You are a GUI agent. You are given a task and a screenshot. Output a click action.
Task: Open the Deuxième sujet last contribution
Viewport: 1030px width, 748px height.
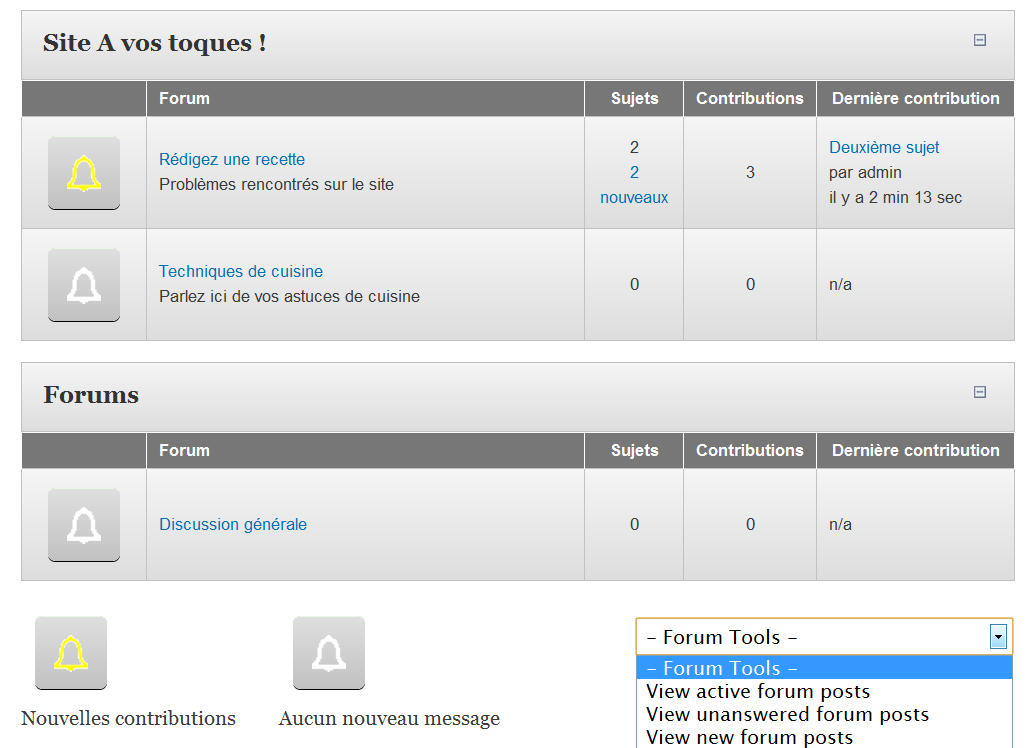(884, 148)
